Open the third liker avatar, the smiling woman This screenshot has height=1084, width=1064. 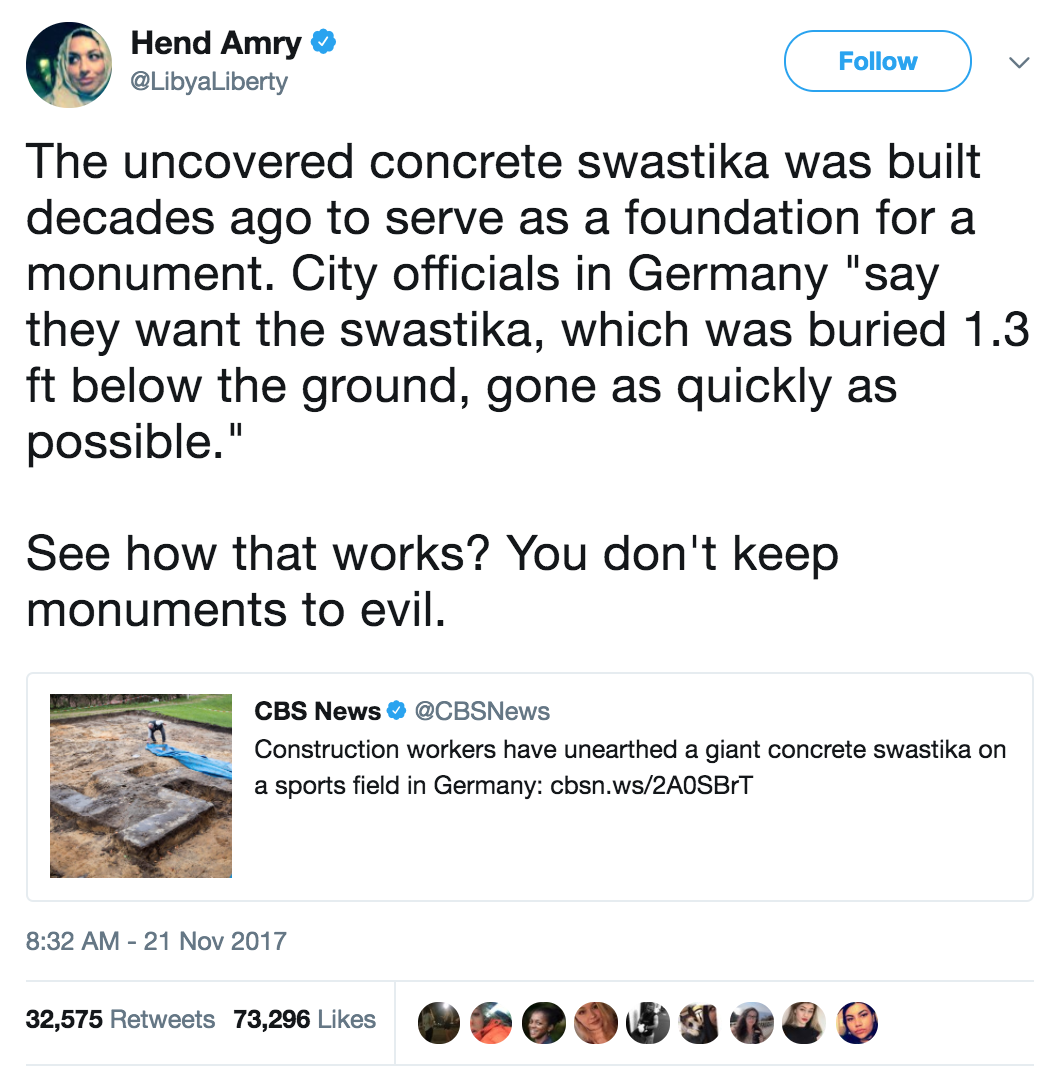(543, 1022)
